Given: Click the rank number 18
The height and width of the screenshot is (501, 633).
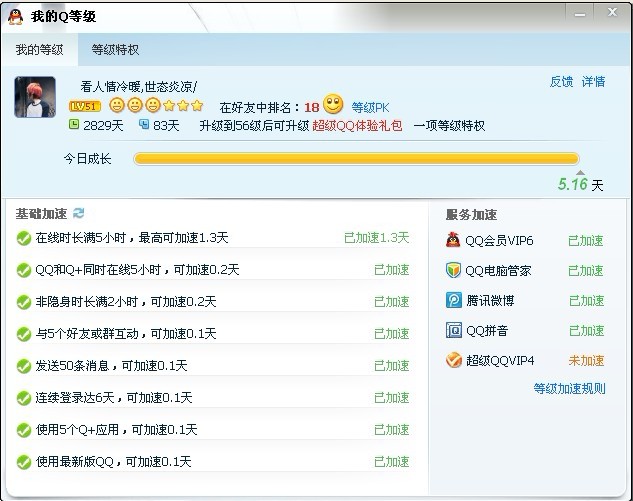Looking at the screenshot, I should (311, 107).
